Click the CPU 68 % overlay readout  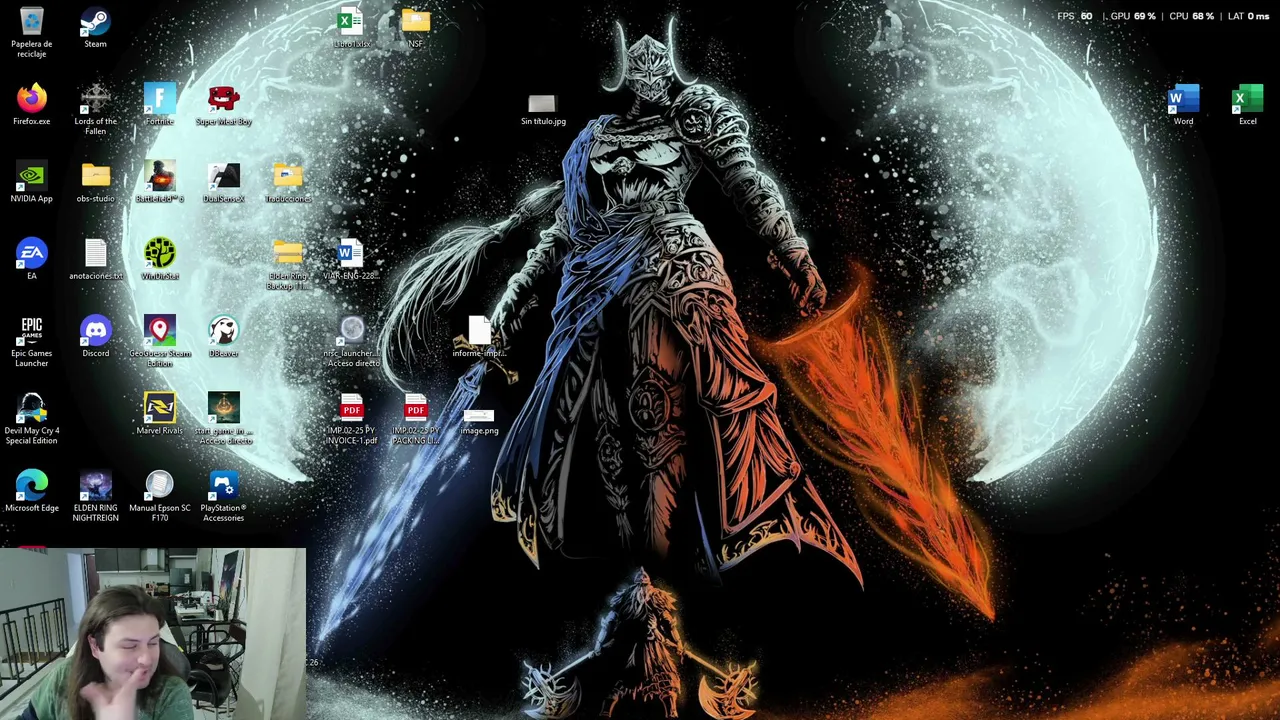click(1192, 16)
